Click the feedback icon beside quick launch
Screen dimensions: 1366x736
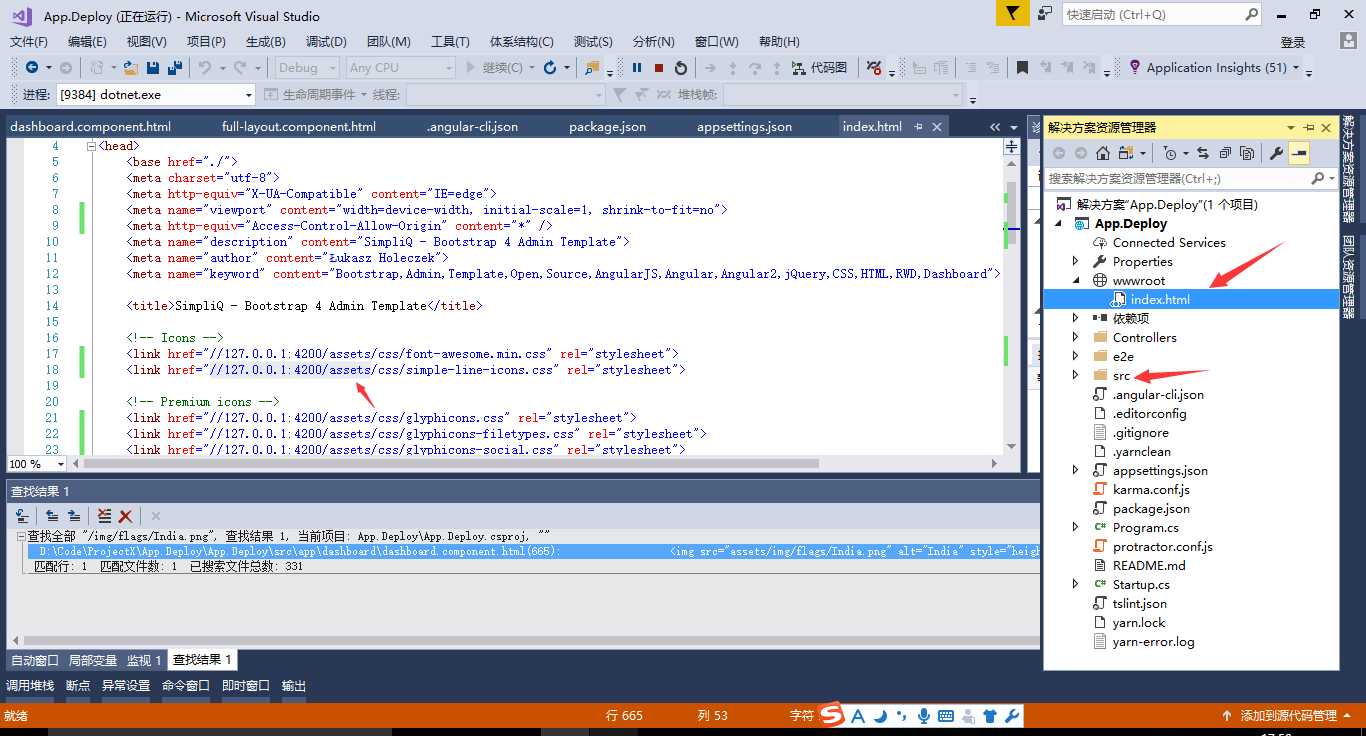click(1045, 14)
